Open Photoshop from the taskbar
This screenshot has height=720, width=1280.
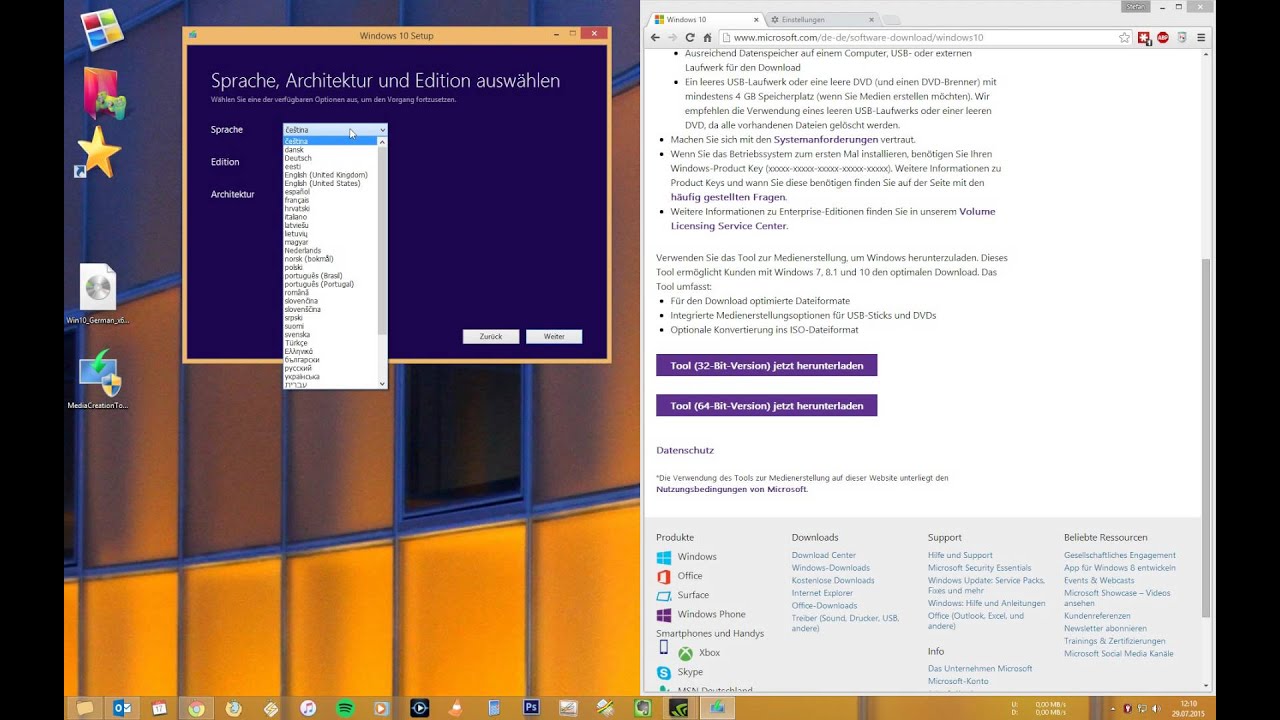[532, 708]
